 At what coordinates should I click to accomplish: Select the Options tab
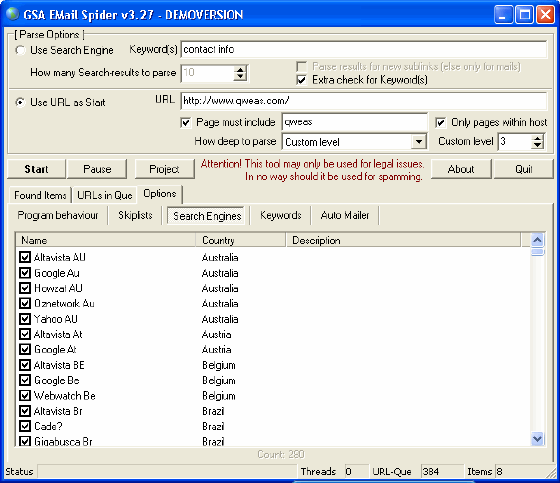(x=160, y=194)
